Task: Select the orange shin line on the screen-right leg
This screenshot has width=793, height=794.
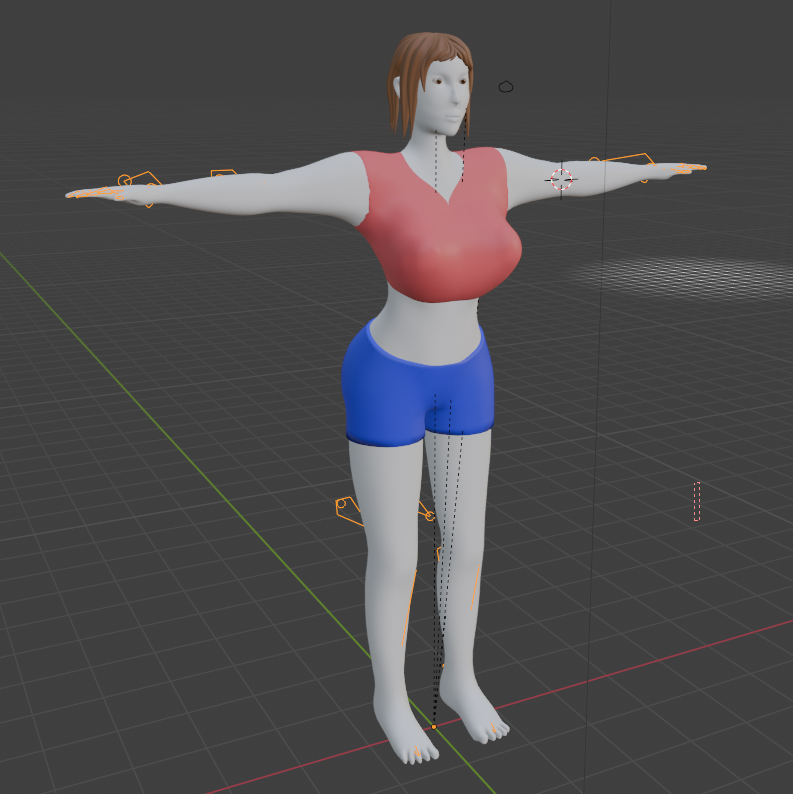Action: point(475,587)
